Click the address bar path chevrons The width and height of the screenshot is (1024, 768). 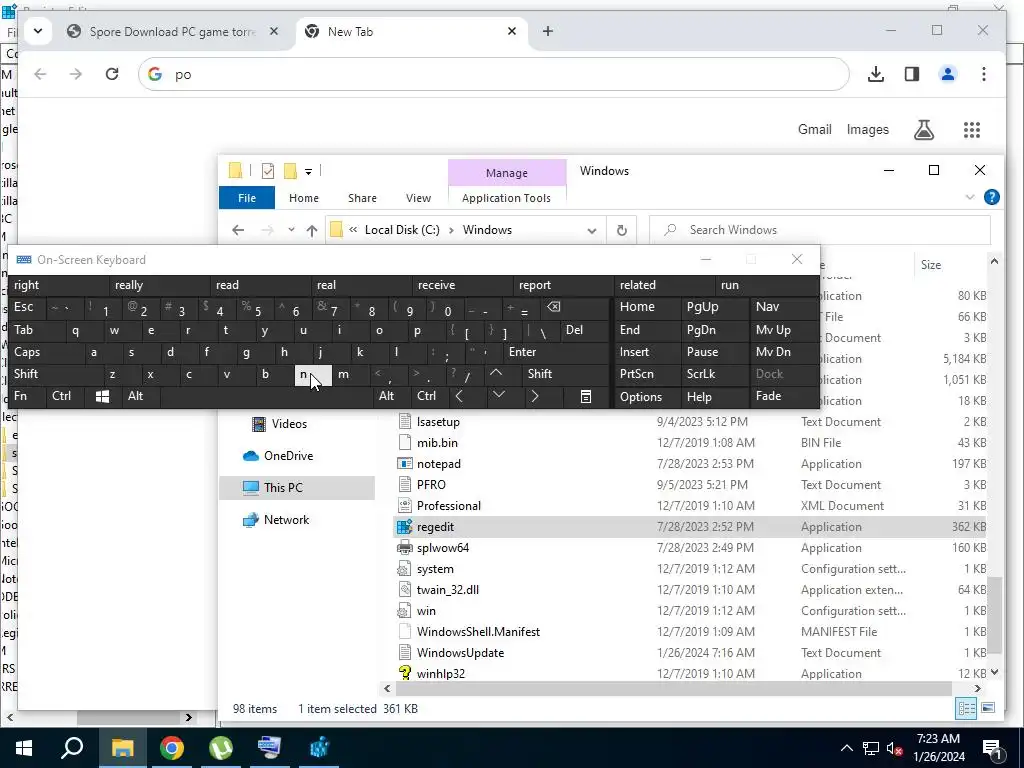point(353,230)
